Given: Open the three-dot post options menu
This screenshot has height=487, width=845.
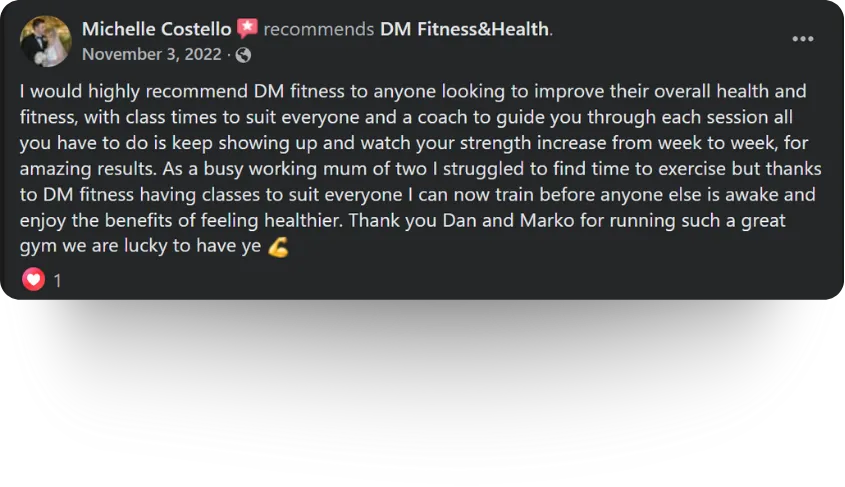Looking at the screenshot, I should click(x=802, y=39).
